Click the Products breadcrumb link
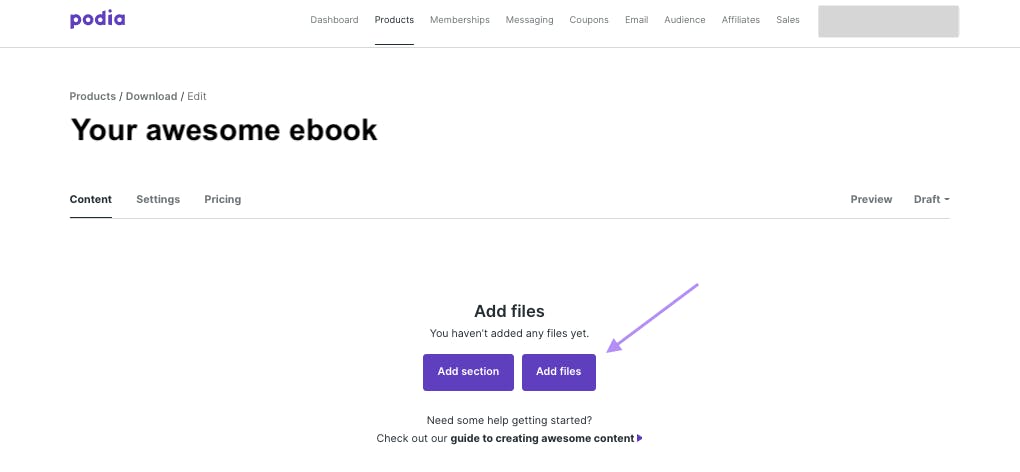 pos(92,96)
